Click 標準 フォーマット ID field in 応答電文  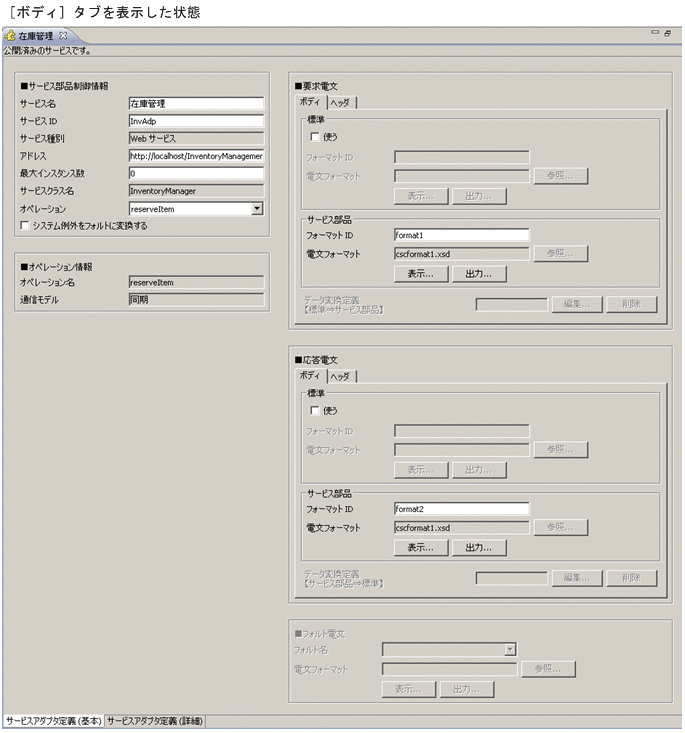tap(462, 431)
